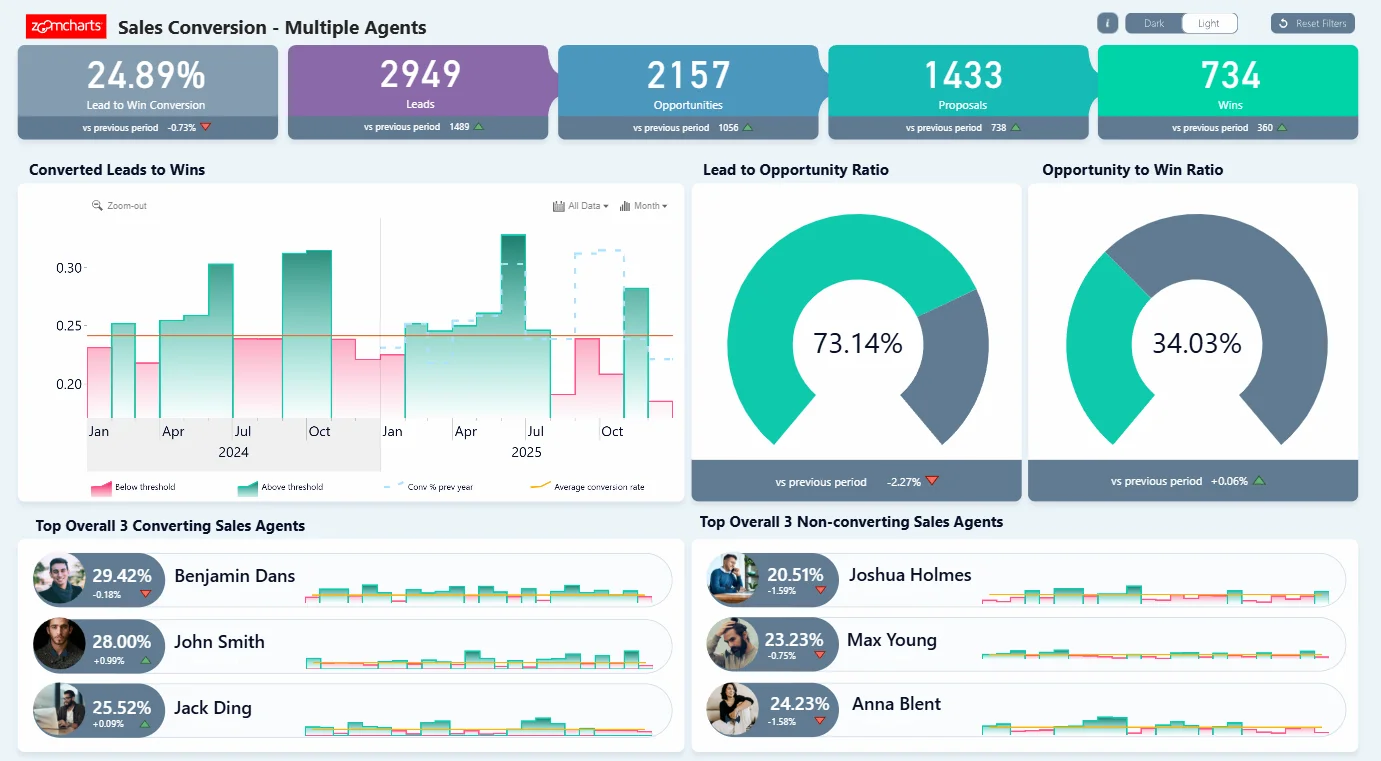This screenshot has height=761, width=1381.
Task: Click Joshua Holmes's profile photo
Action: pyautogui.click(x=731, y=579)
